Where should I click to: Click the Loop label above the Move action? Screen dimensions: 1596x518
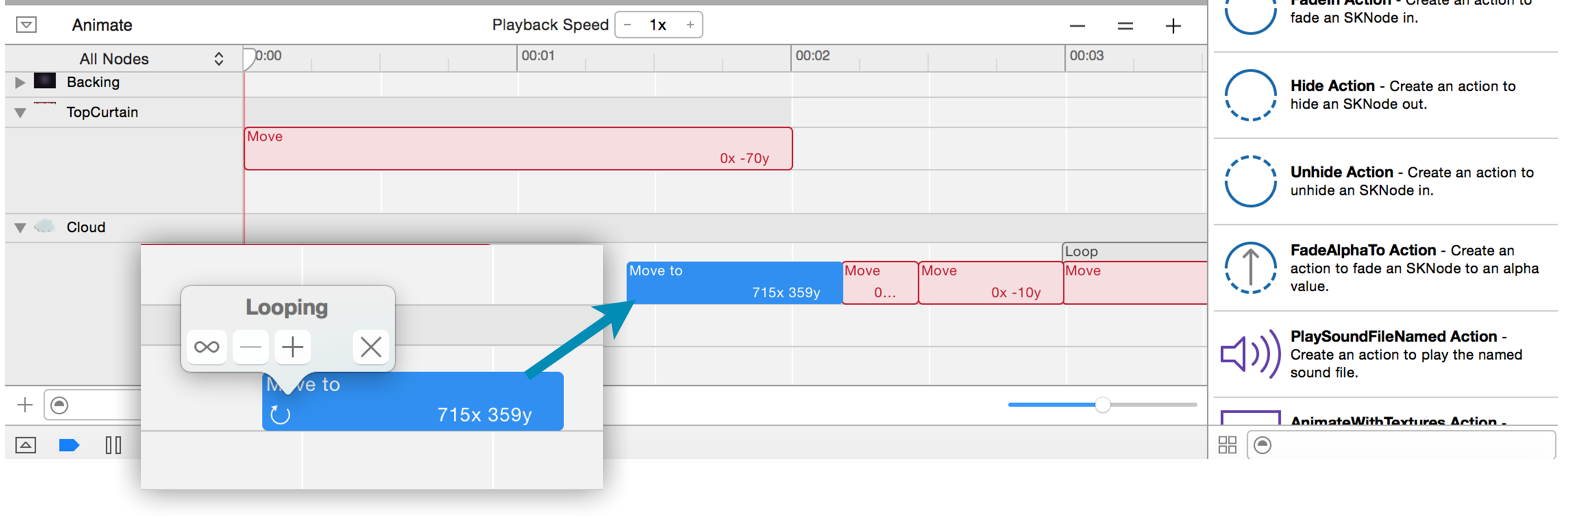click(x=1081, y=252)
